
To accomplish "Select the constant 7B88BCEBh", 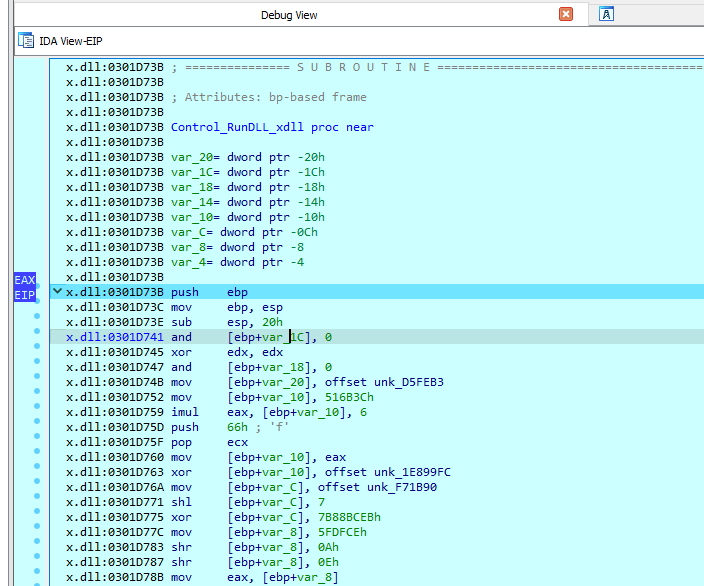I will (349, 517).
